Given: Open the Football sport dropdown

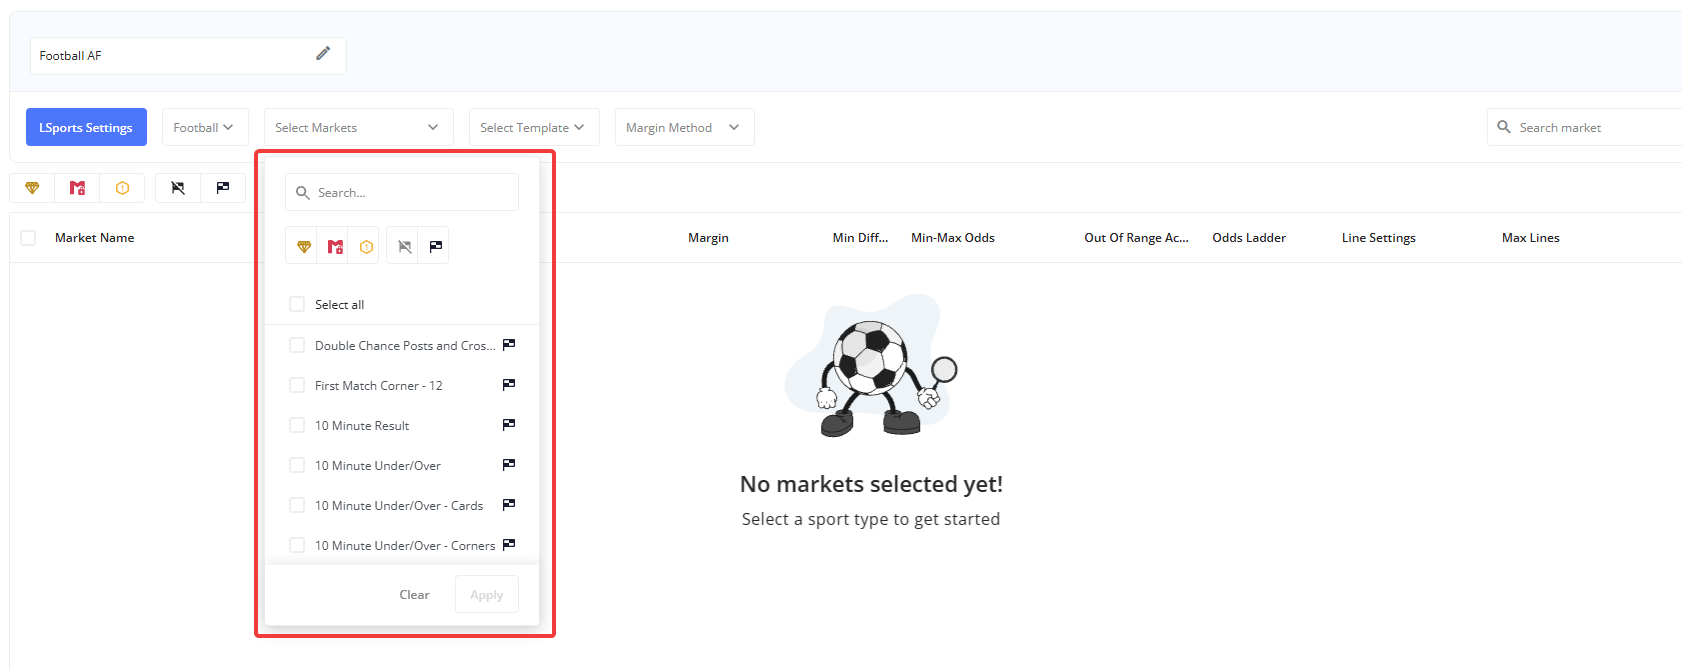Looking at the screenshot, I should 204,127.
